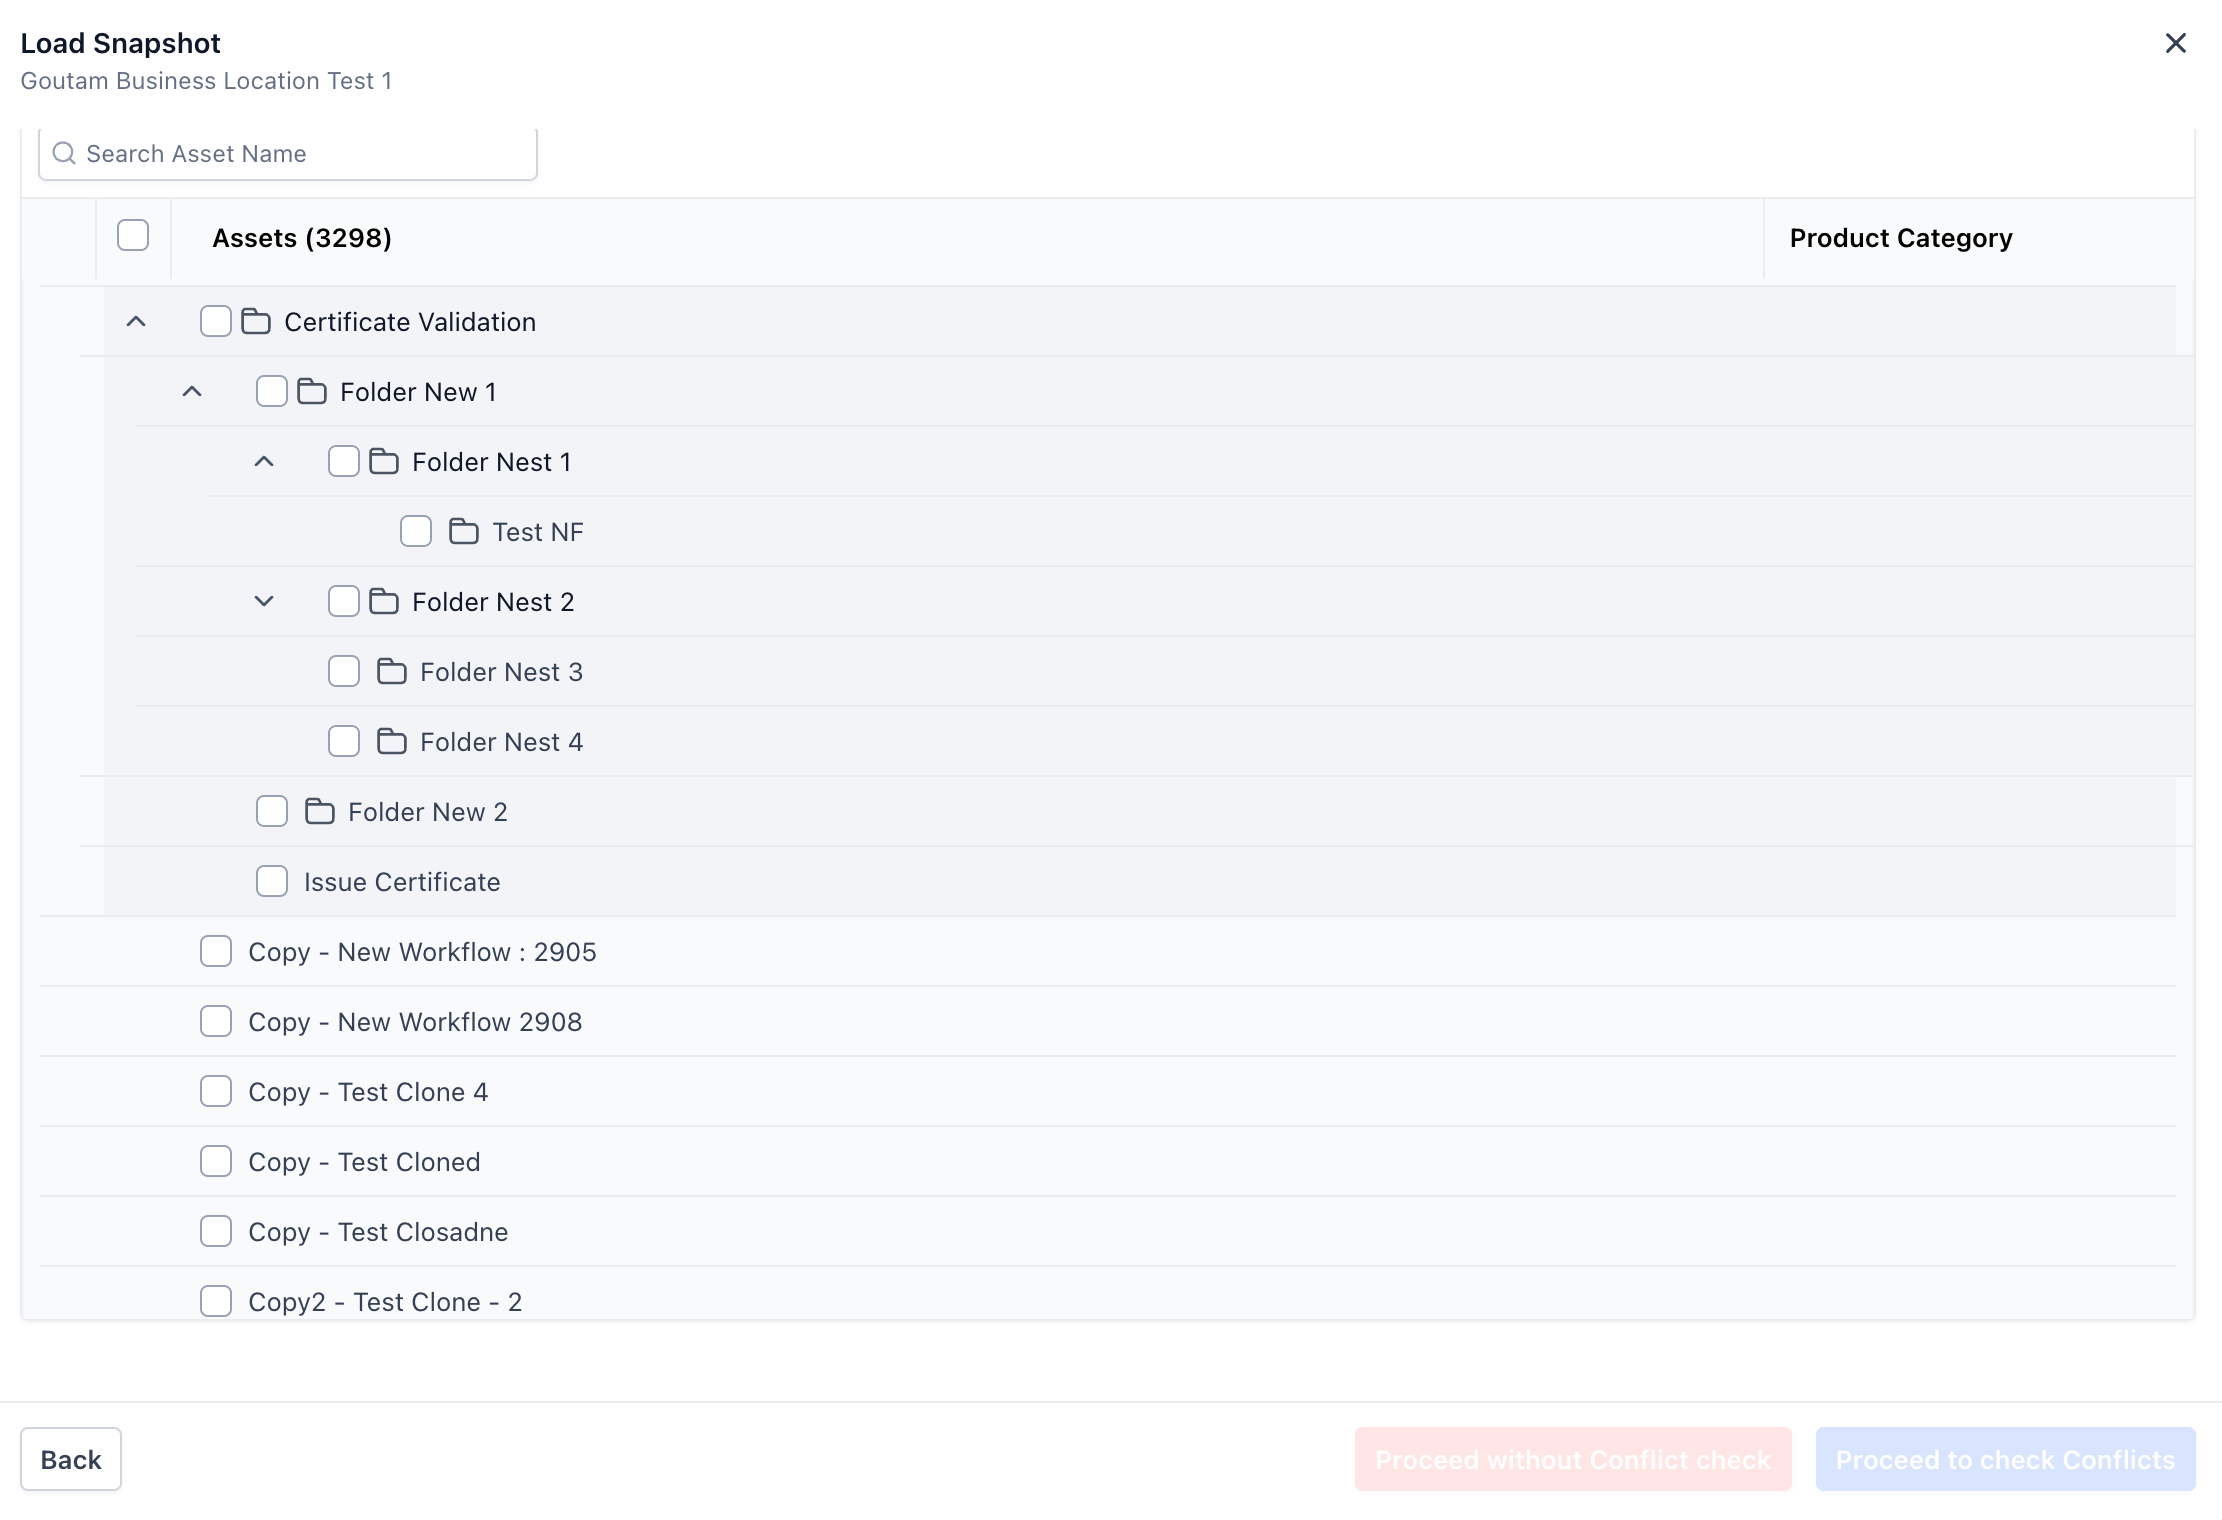
Task: Collapse the Folder New 1 node
Action: [191, 391]
